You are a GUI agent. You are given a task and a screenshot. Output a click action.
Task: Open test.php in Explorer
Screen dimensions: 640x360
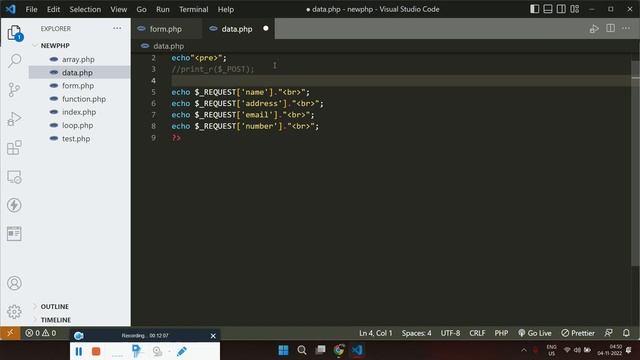click(x=76, y=138)
